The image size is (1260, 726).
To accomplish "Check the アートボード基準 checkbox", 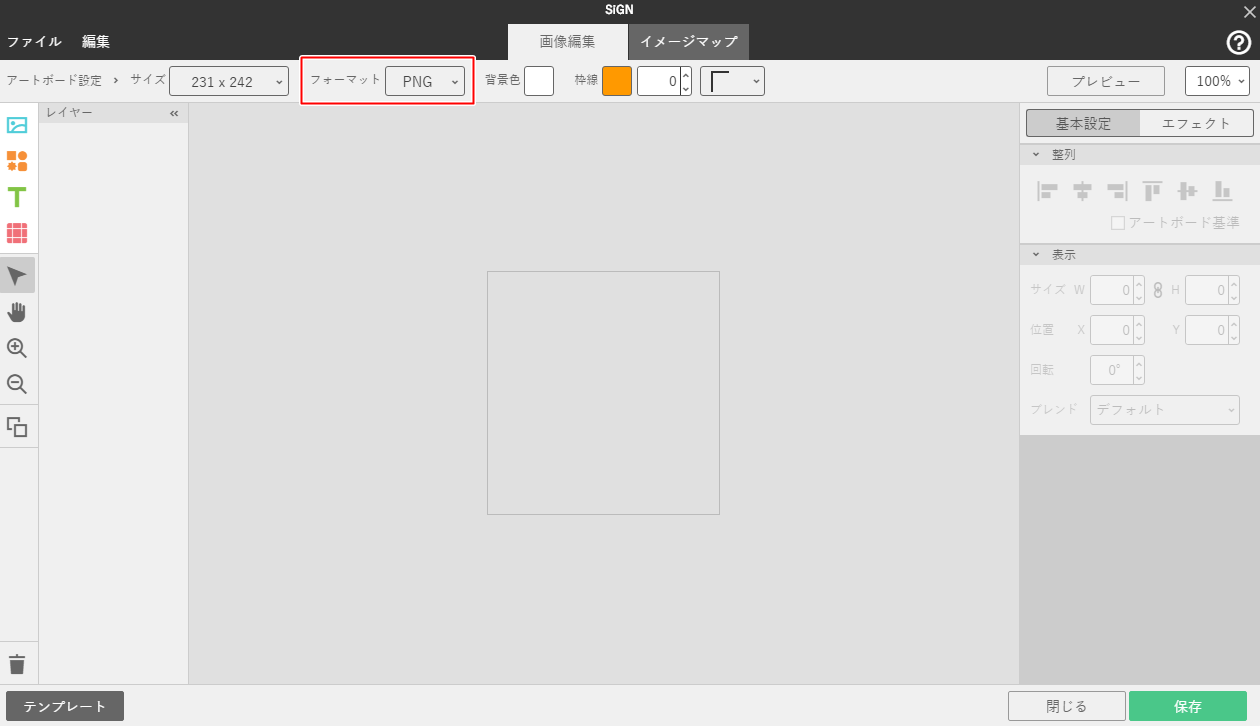I will 1118,223.
